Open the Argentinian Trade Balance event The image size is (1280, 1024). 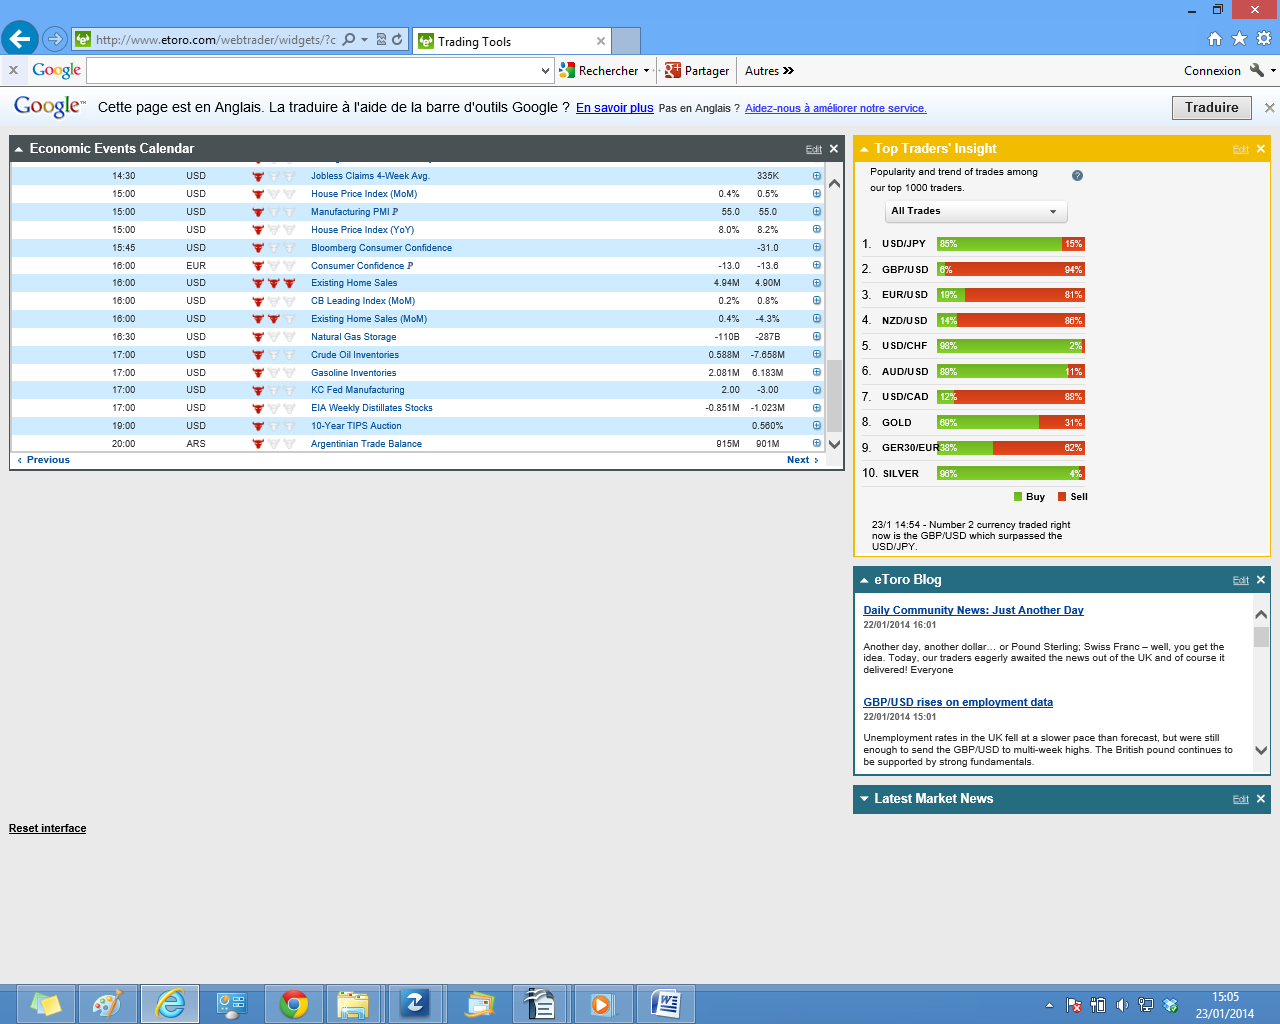point(366,444)
